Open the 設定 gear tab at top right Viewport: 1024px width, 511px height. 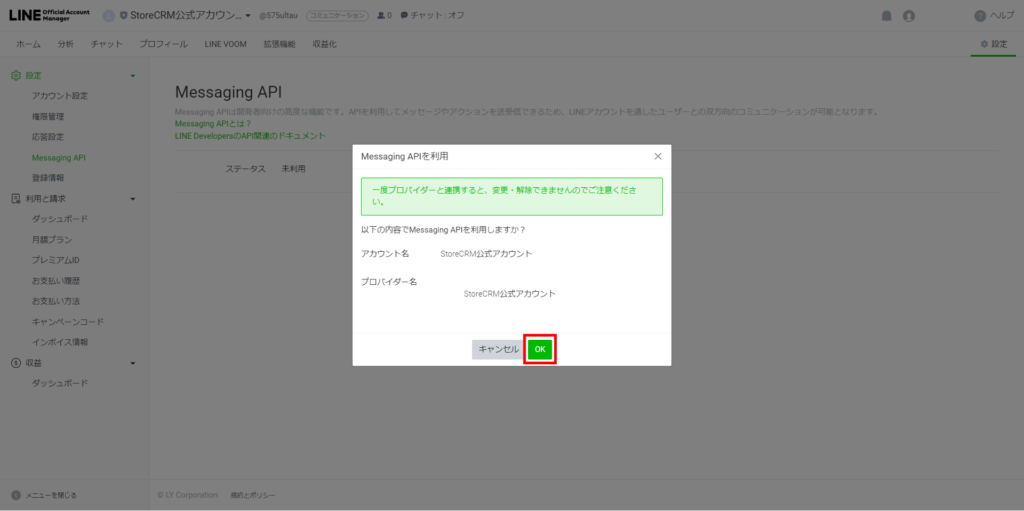tap(993, 44)
